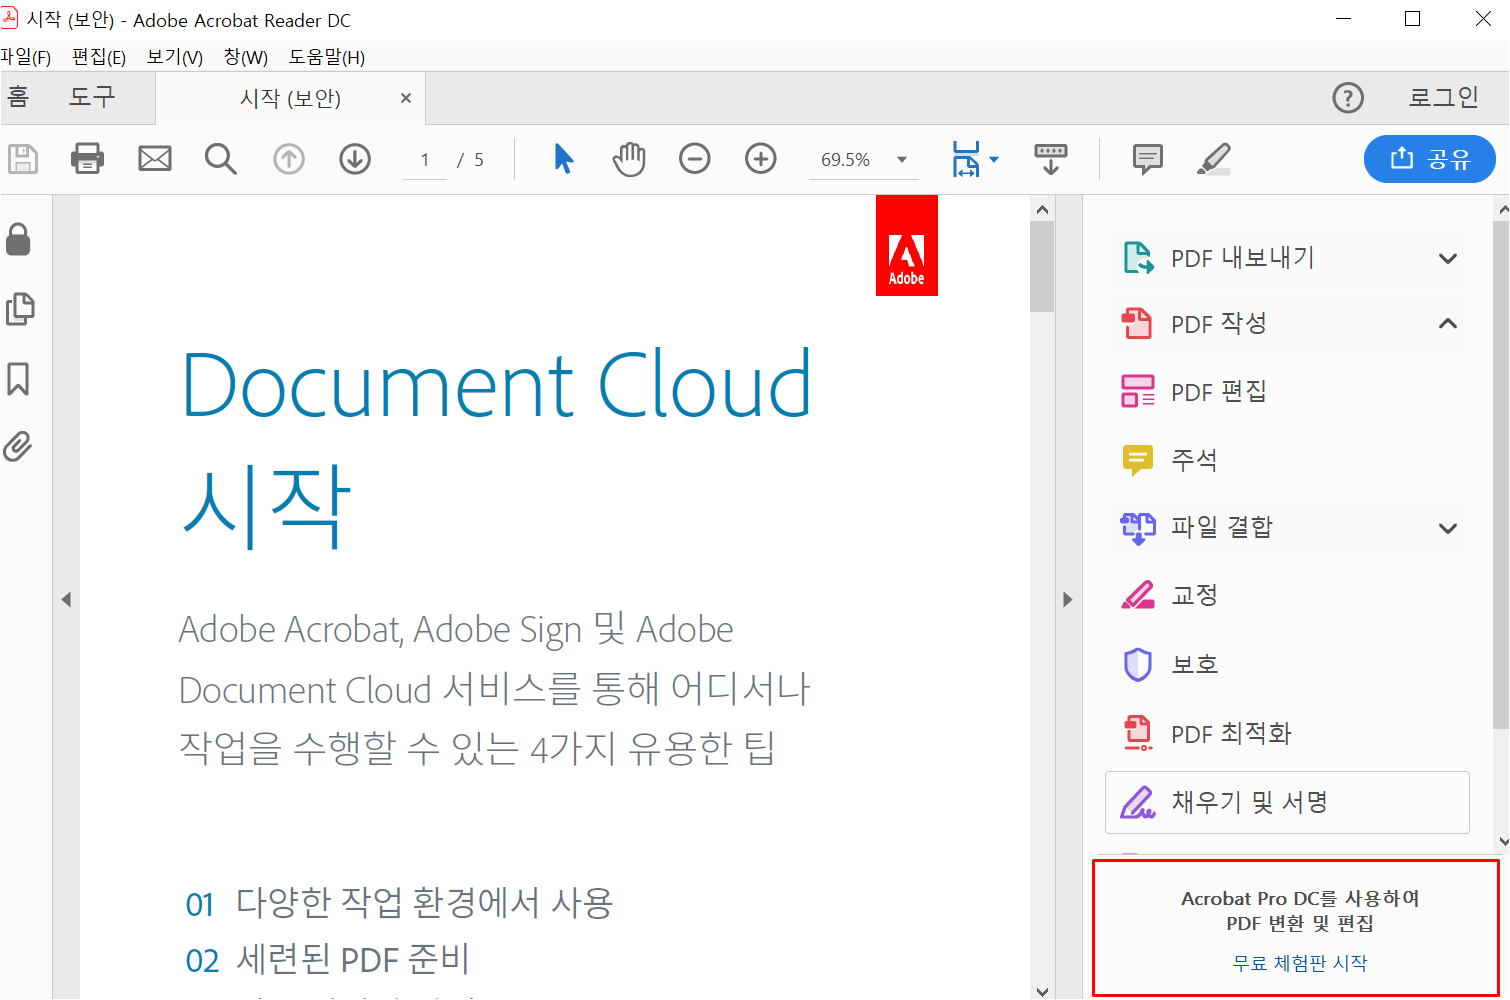
Task: Open the fit page options dropdown arrow
Action: click(x=993, y=159)
